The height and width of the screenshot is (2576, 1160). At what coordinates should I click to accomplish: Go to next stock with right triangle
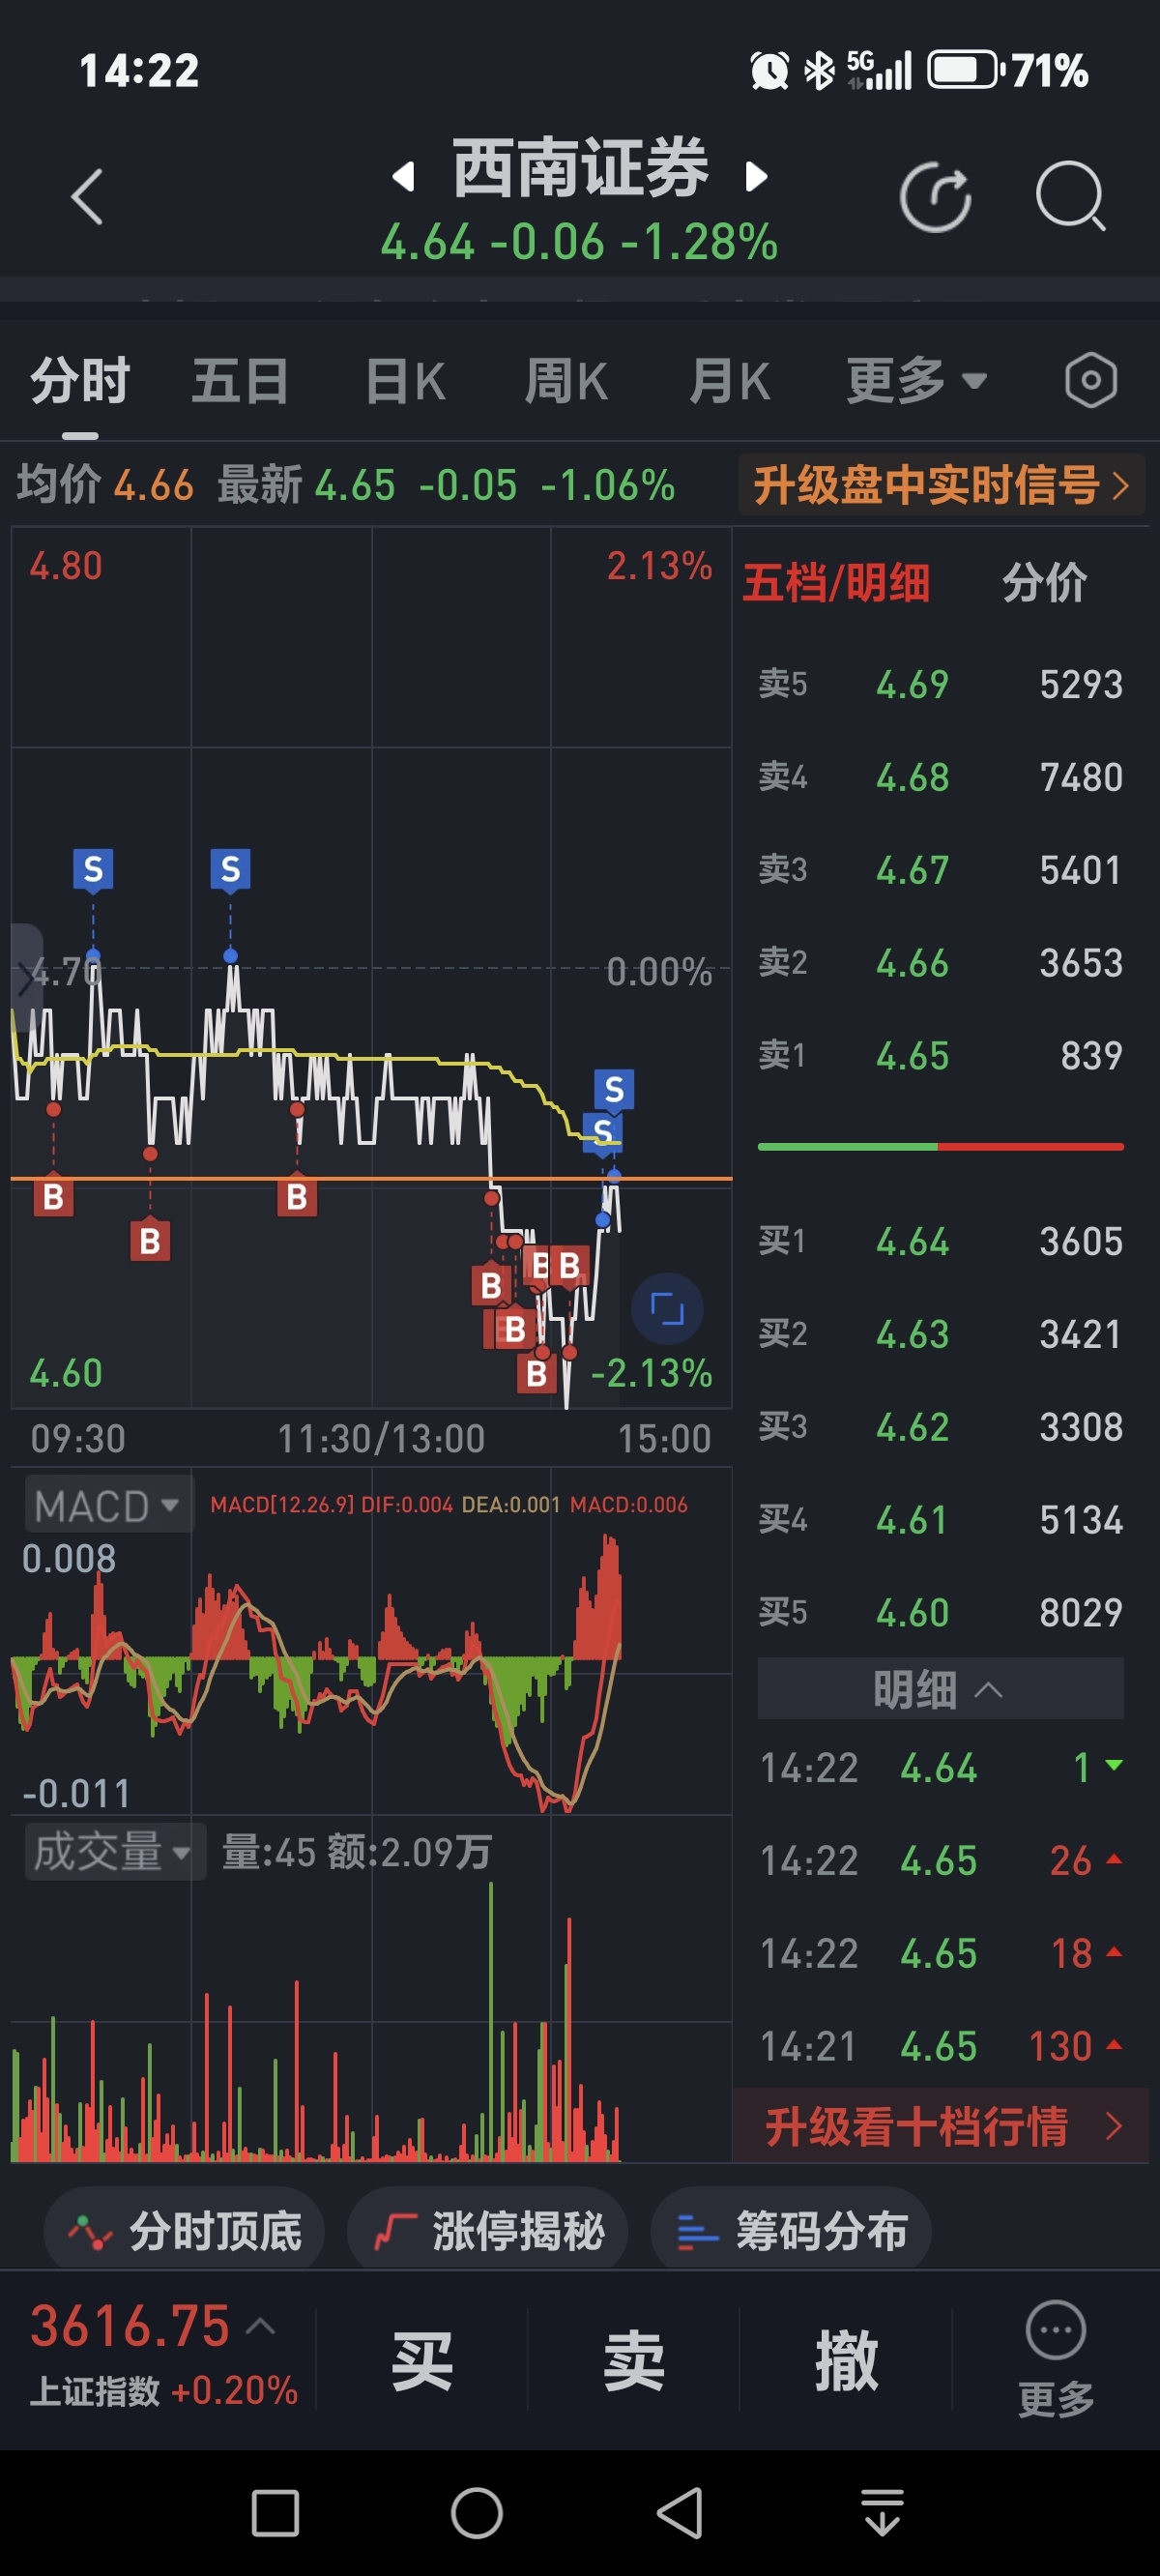(756, 177)
